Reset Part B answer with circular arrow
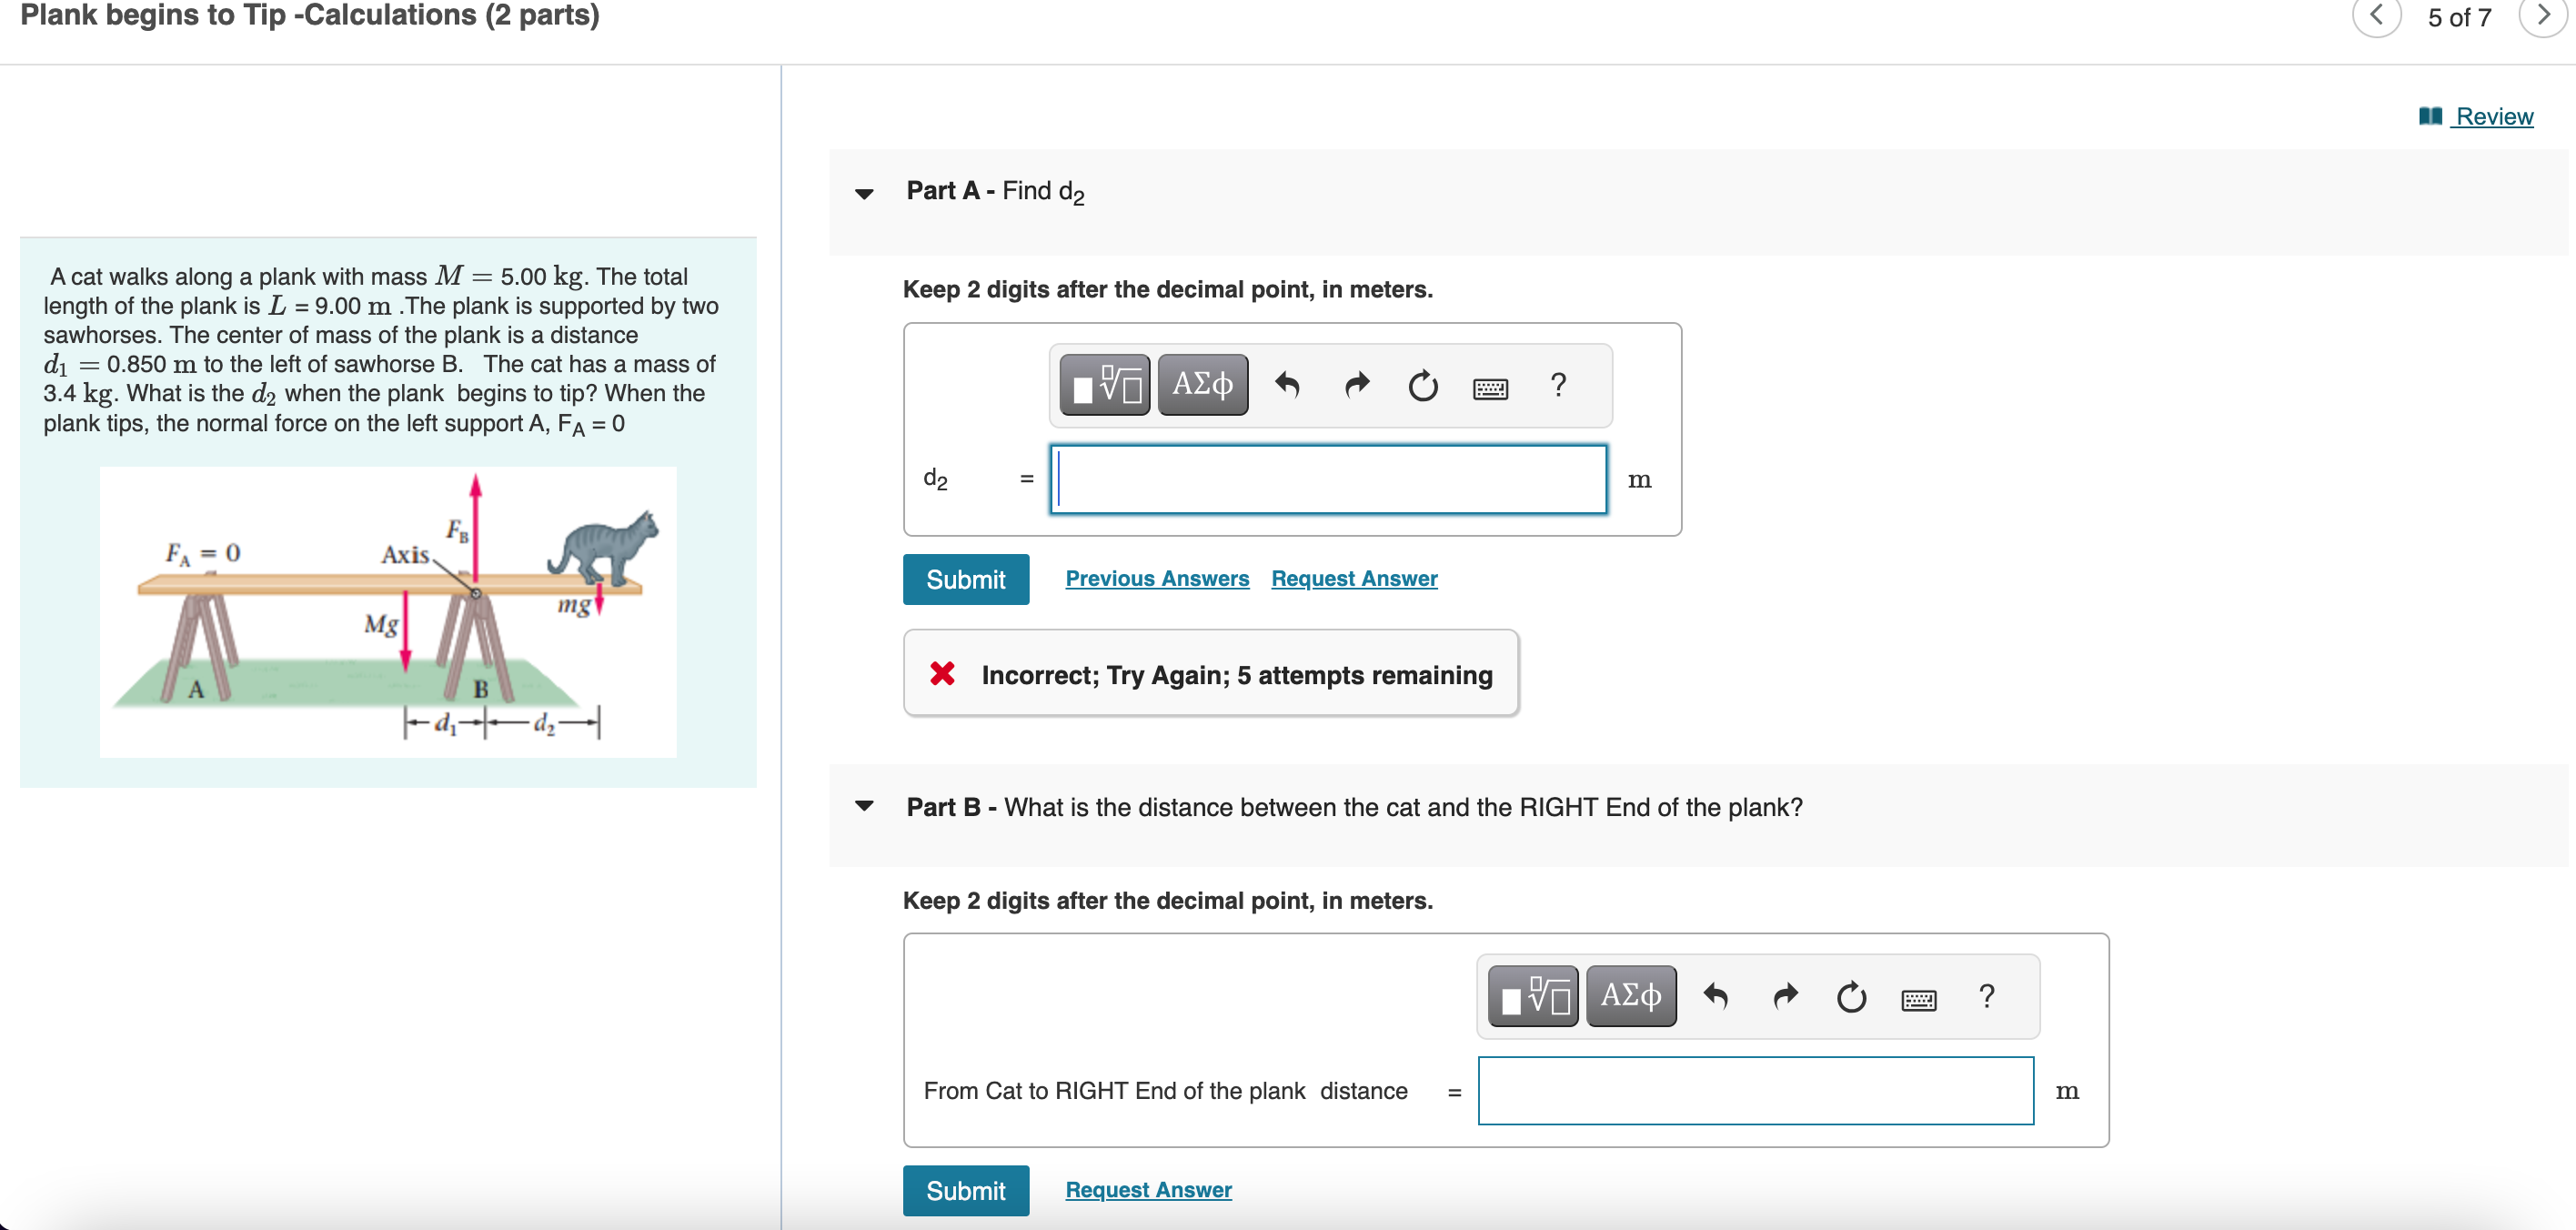Screen dimensions: 2576x1230 click(x=1850, y=996)
